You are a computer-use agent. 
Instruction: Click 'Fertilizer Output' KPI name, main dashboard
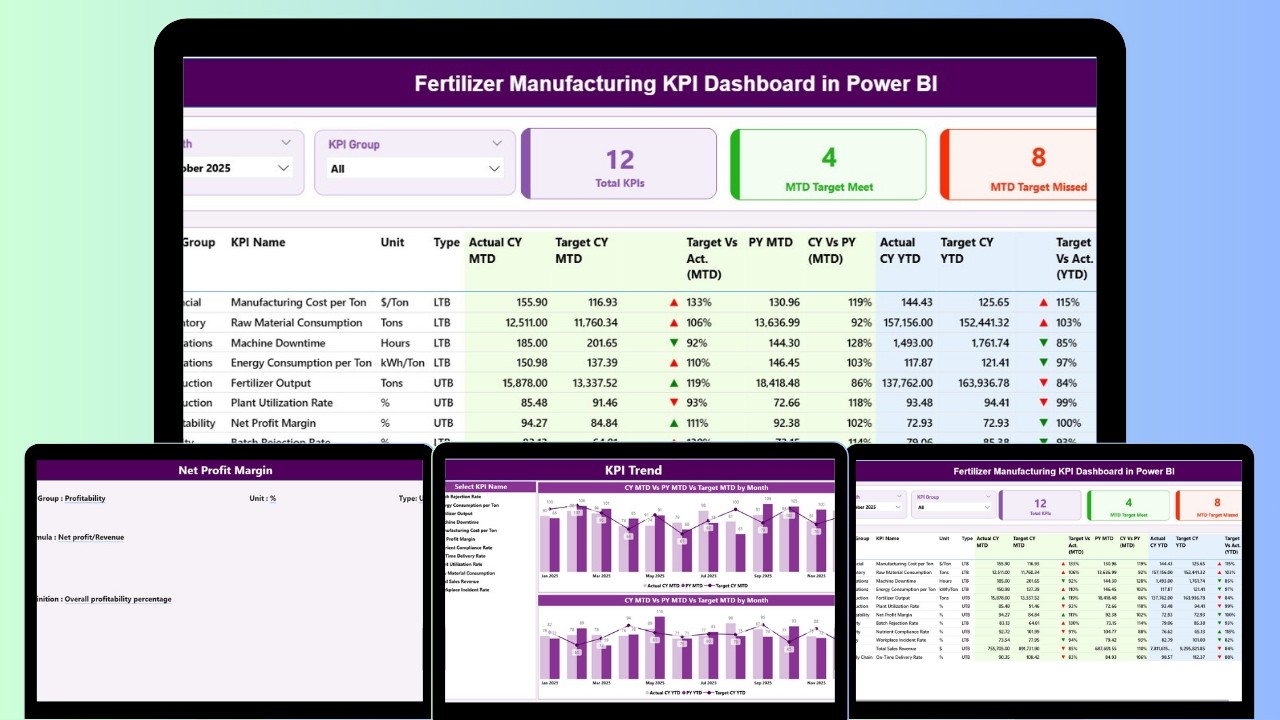tap(270, 382)
